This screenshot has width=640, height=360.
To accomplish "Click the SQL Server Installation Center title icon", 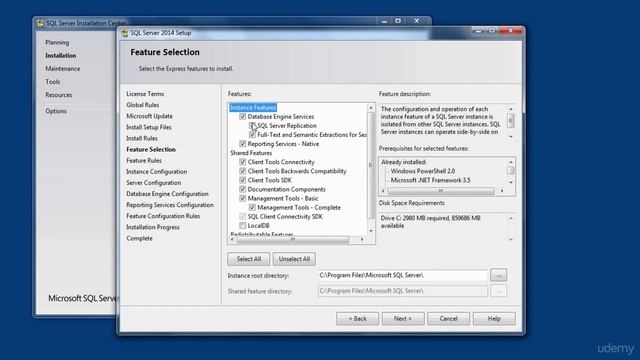I will point(40,23).
